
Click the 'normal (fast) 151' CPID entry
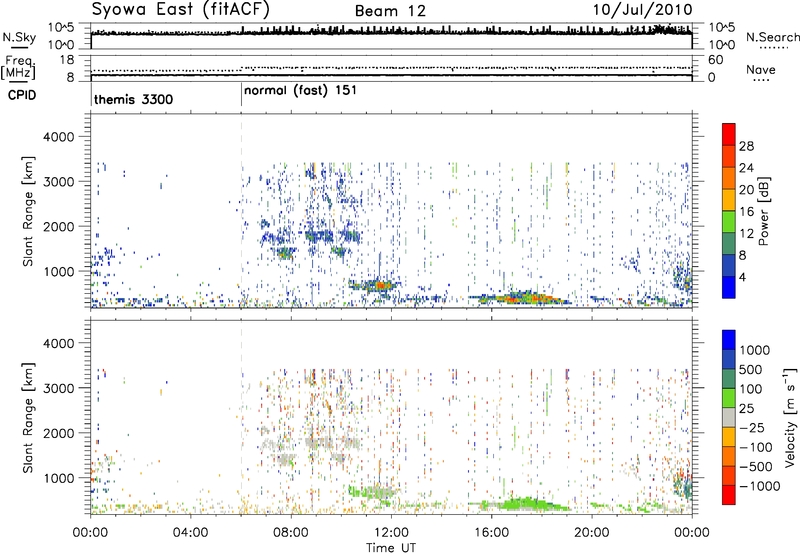[x=300, y=91]
